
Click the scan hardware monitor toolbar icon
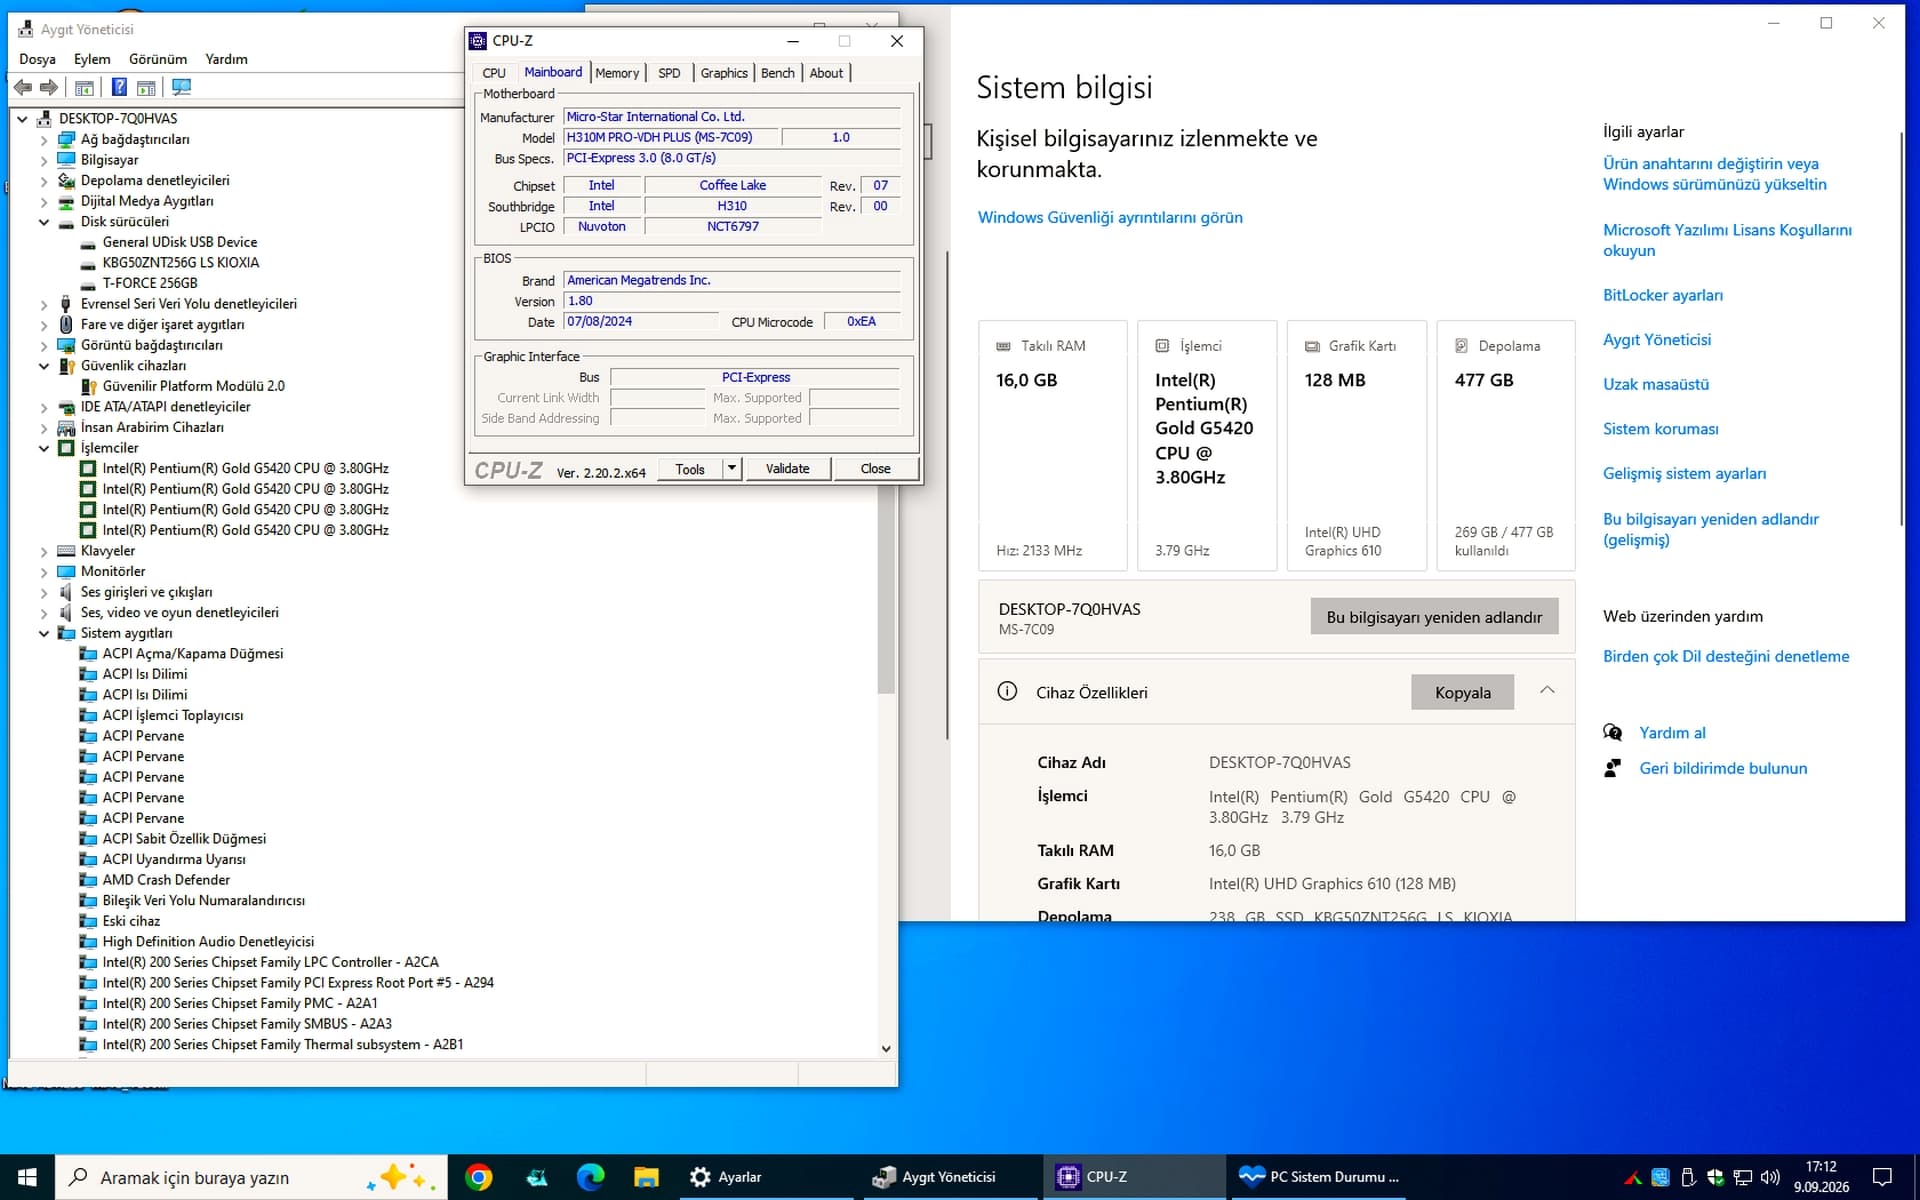(181, 87)
